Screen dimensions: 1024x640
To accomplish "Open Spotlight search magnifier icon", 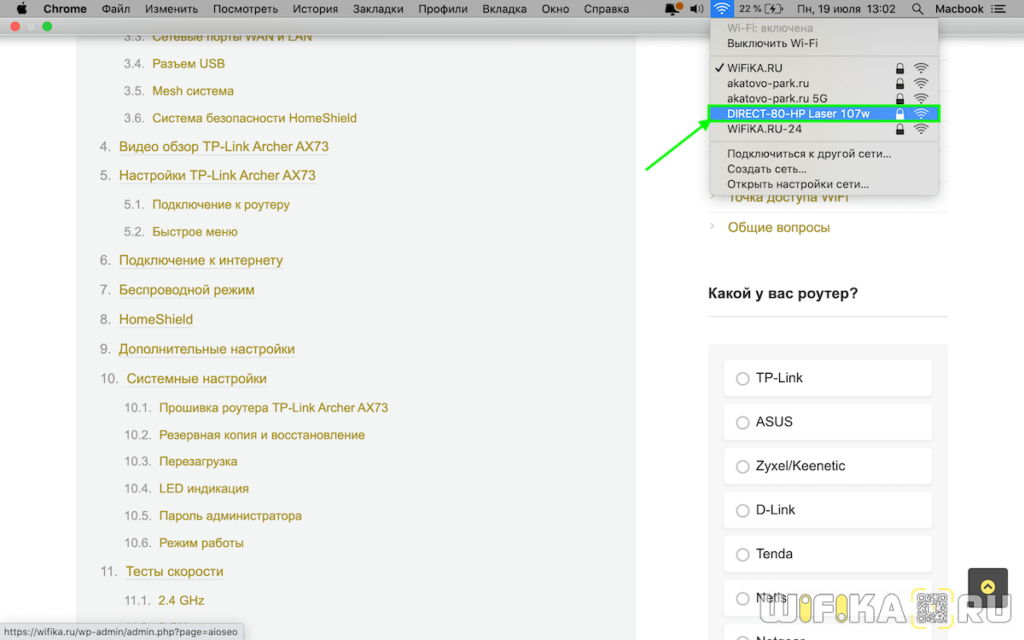I will click(x=917, y=9).
